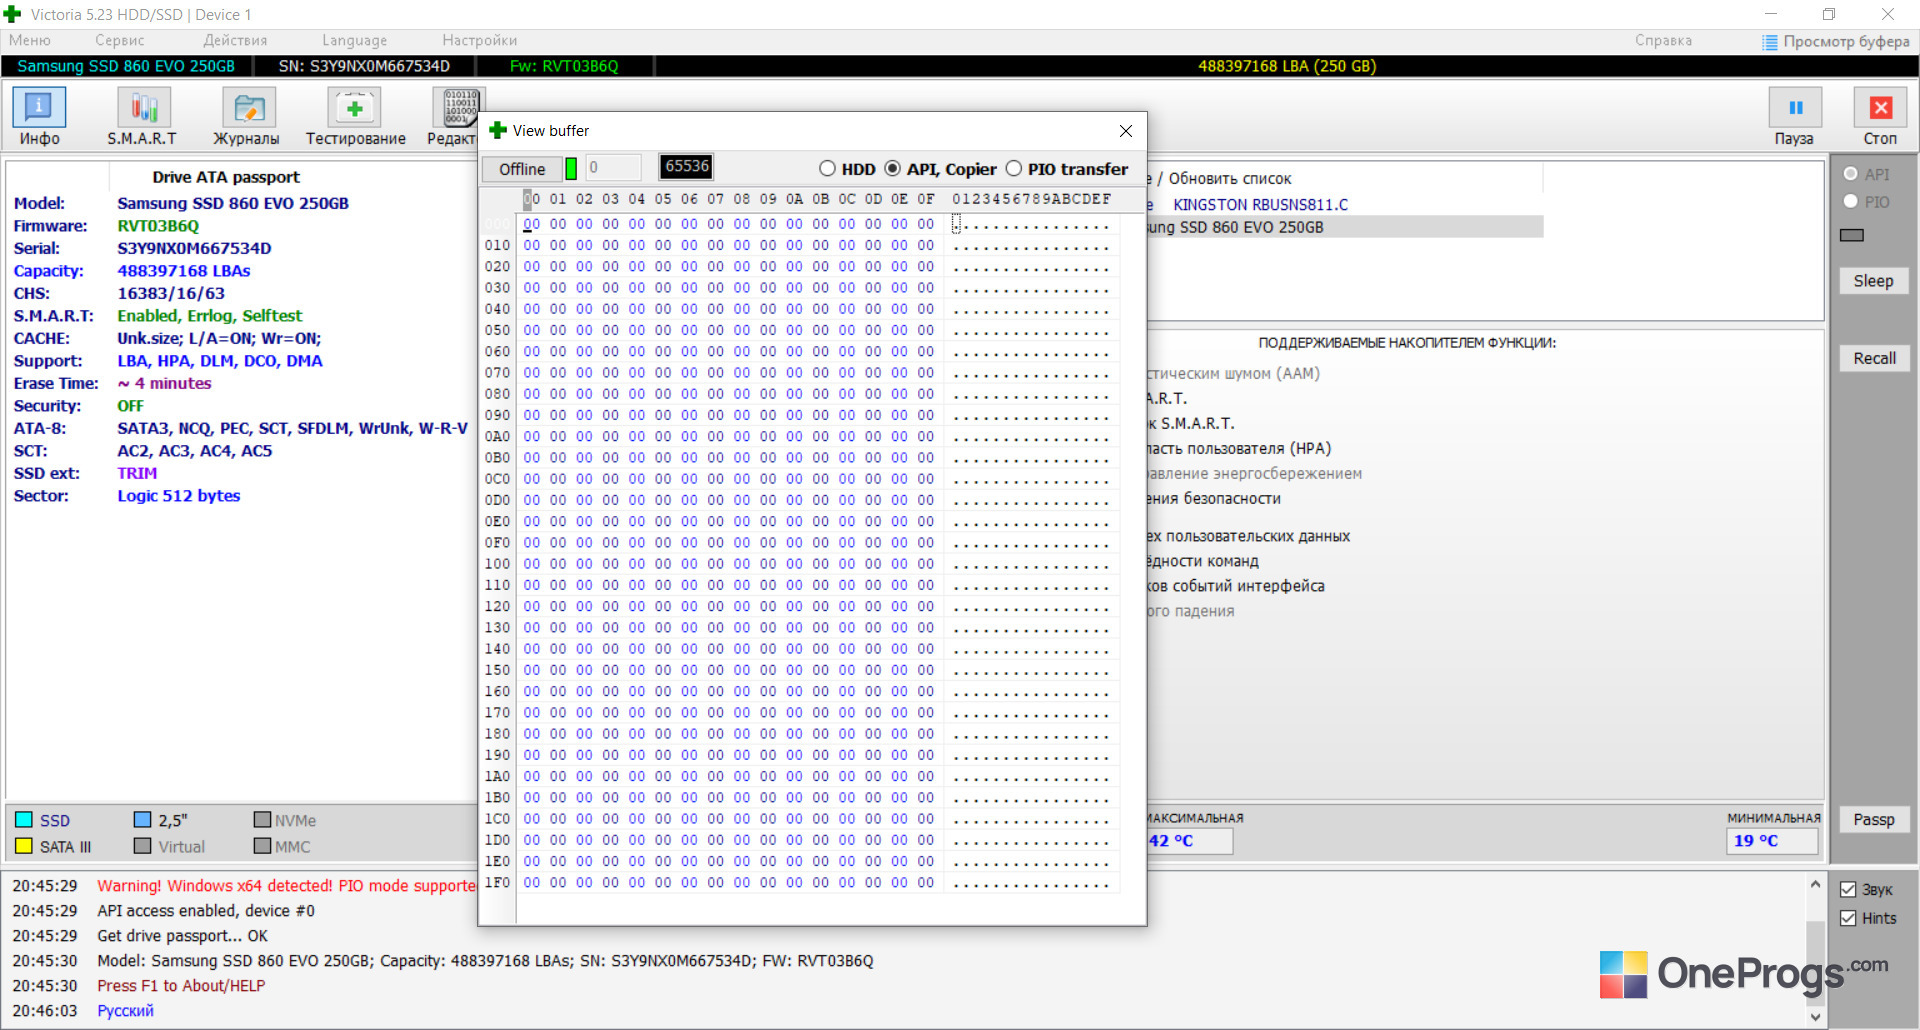Screen dimensions: 1920x1030
Task: Click the gray Virtual legend square
Action: coord(142,846)
